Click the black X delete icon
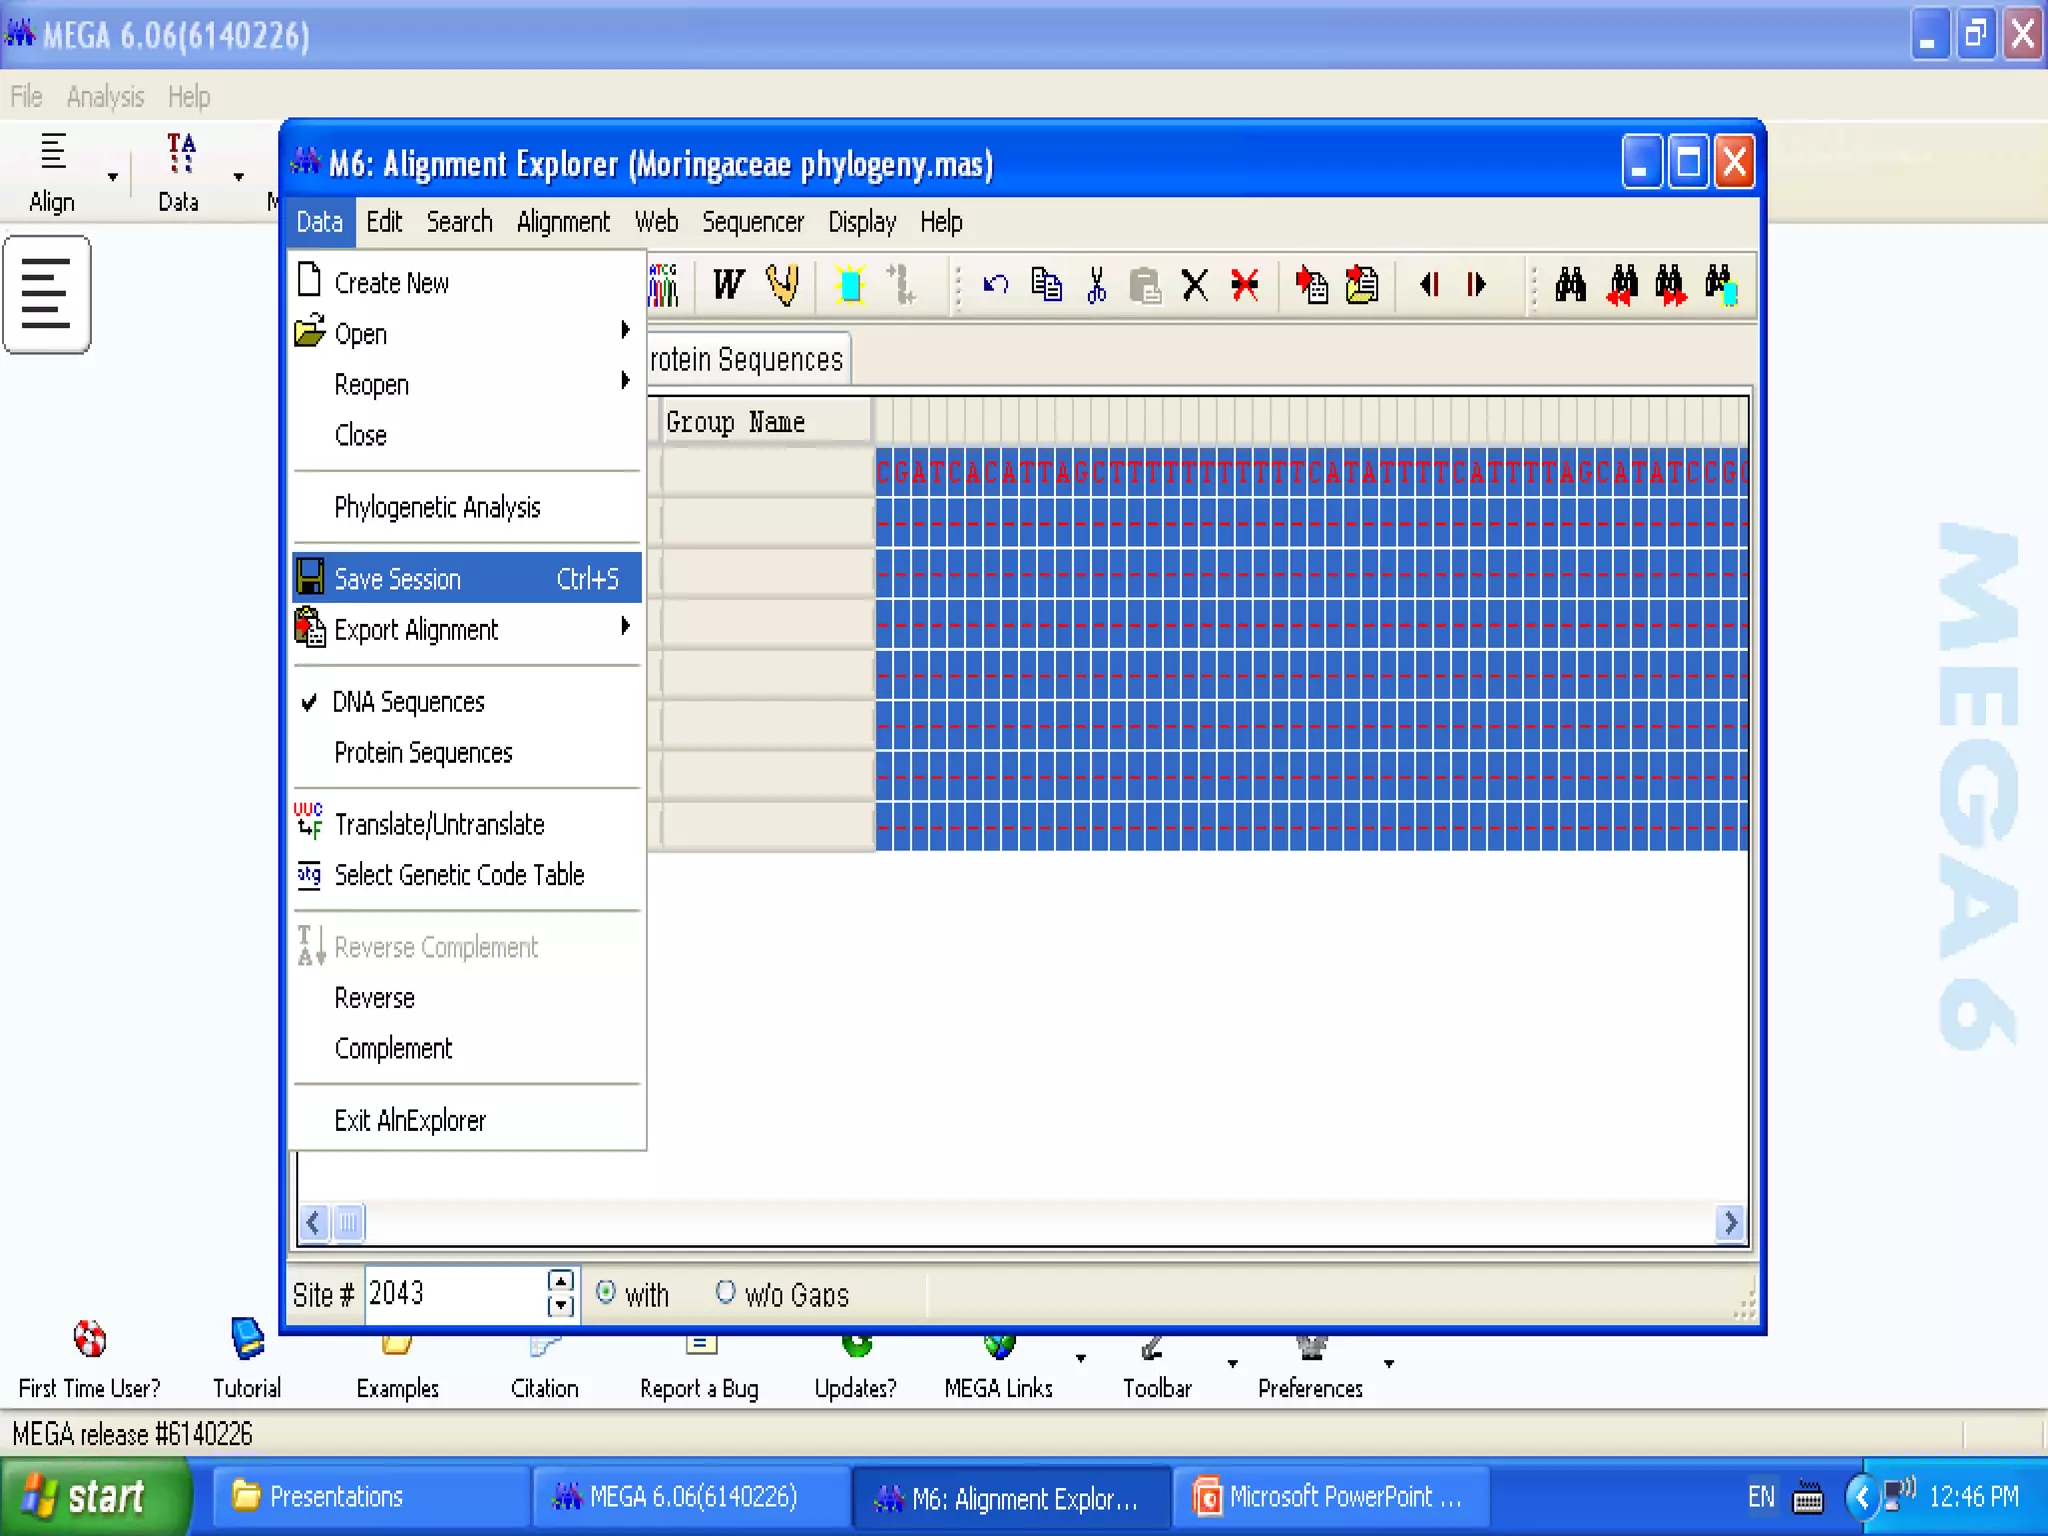This screenshot has width=2048, height=1536. (1195, 285)
